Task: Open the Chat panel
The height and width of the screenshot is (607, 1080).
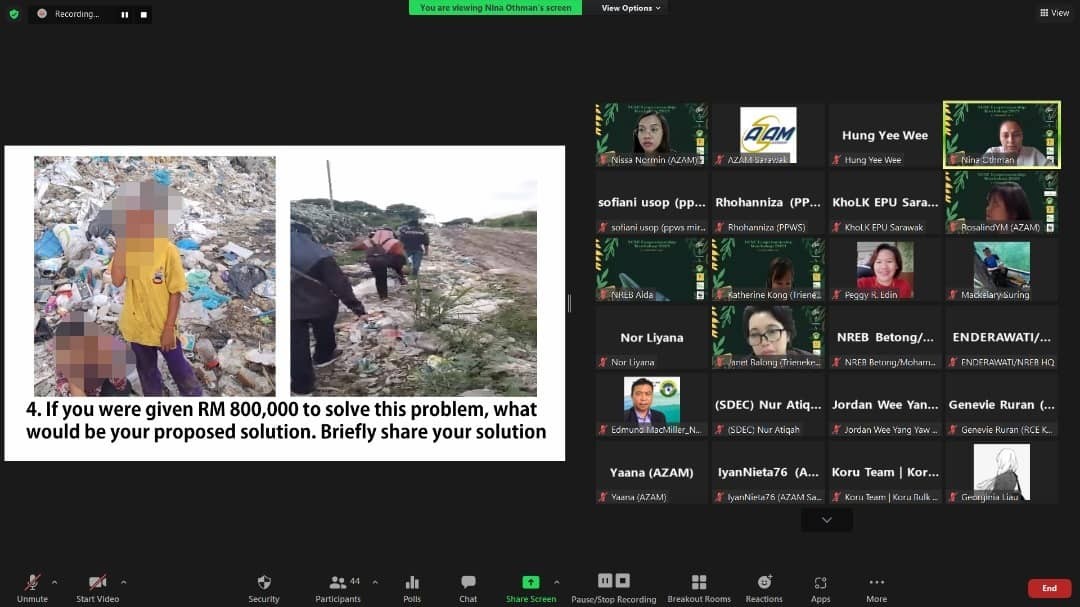Action: pos(468,583)
